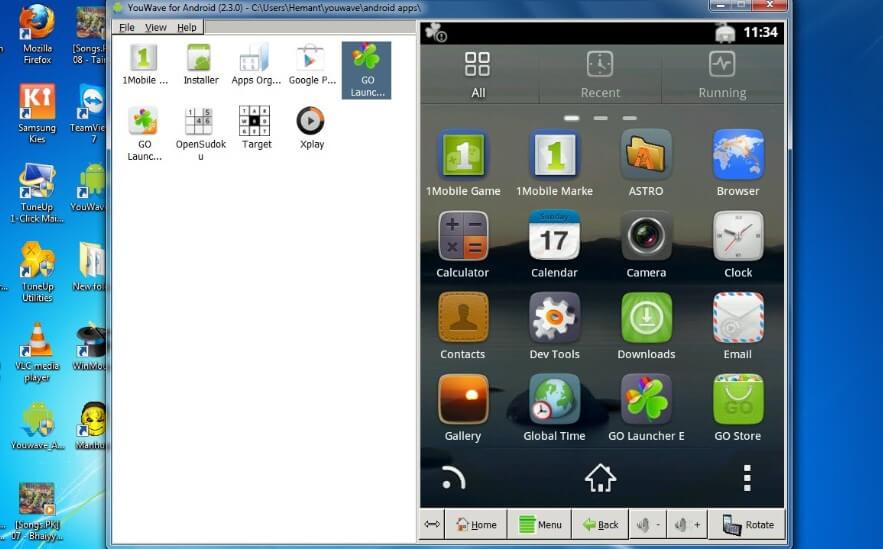Go to third drawer page indicator
Screen dimensions: 883x549
pyautogui.click(x=630, y=118)
